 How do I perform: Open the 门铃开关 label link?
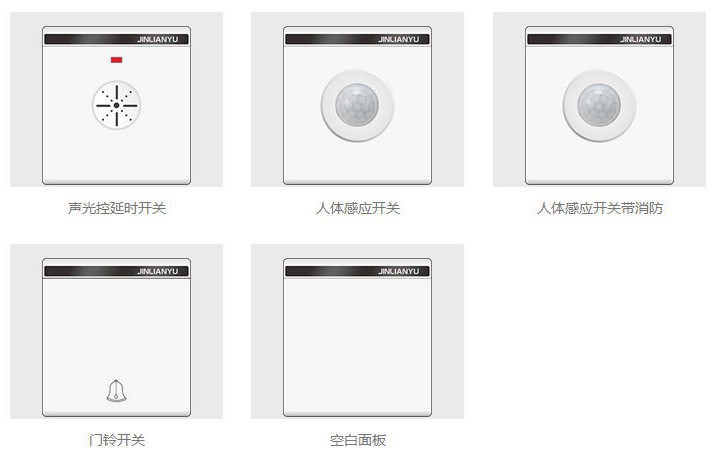117,440
